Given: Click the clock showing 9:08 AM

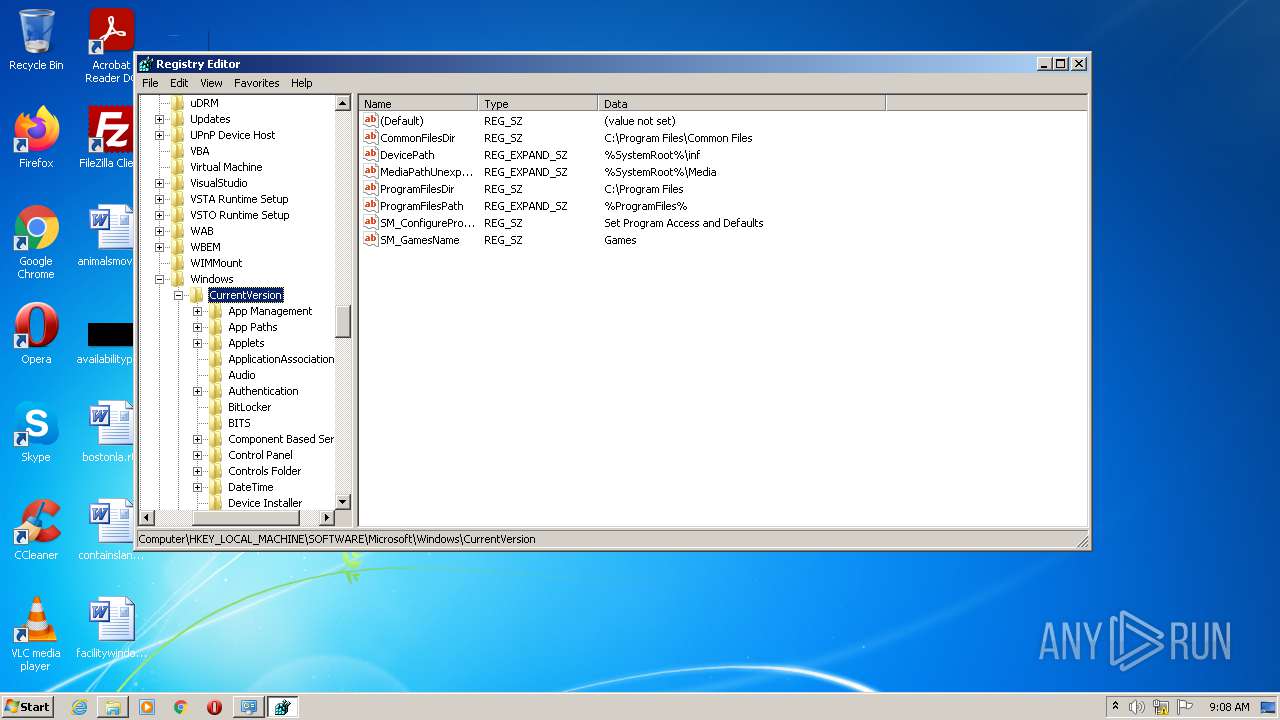Looking at the screenshot, I should pos(1229,707).
